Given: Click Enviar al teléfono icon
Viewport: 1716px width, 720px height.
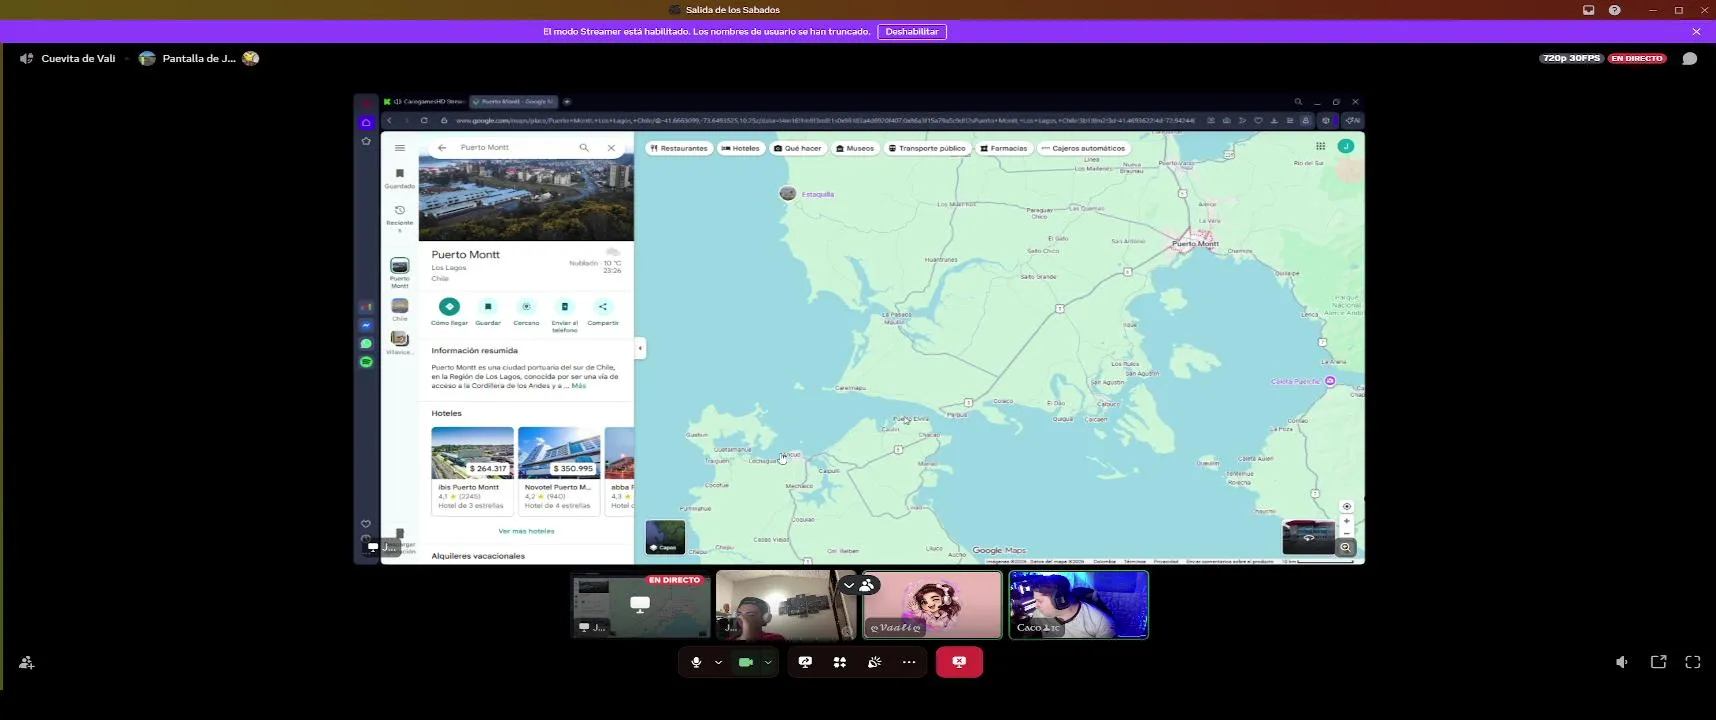Looking at the screenshot, I should tap(565, 307).
